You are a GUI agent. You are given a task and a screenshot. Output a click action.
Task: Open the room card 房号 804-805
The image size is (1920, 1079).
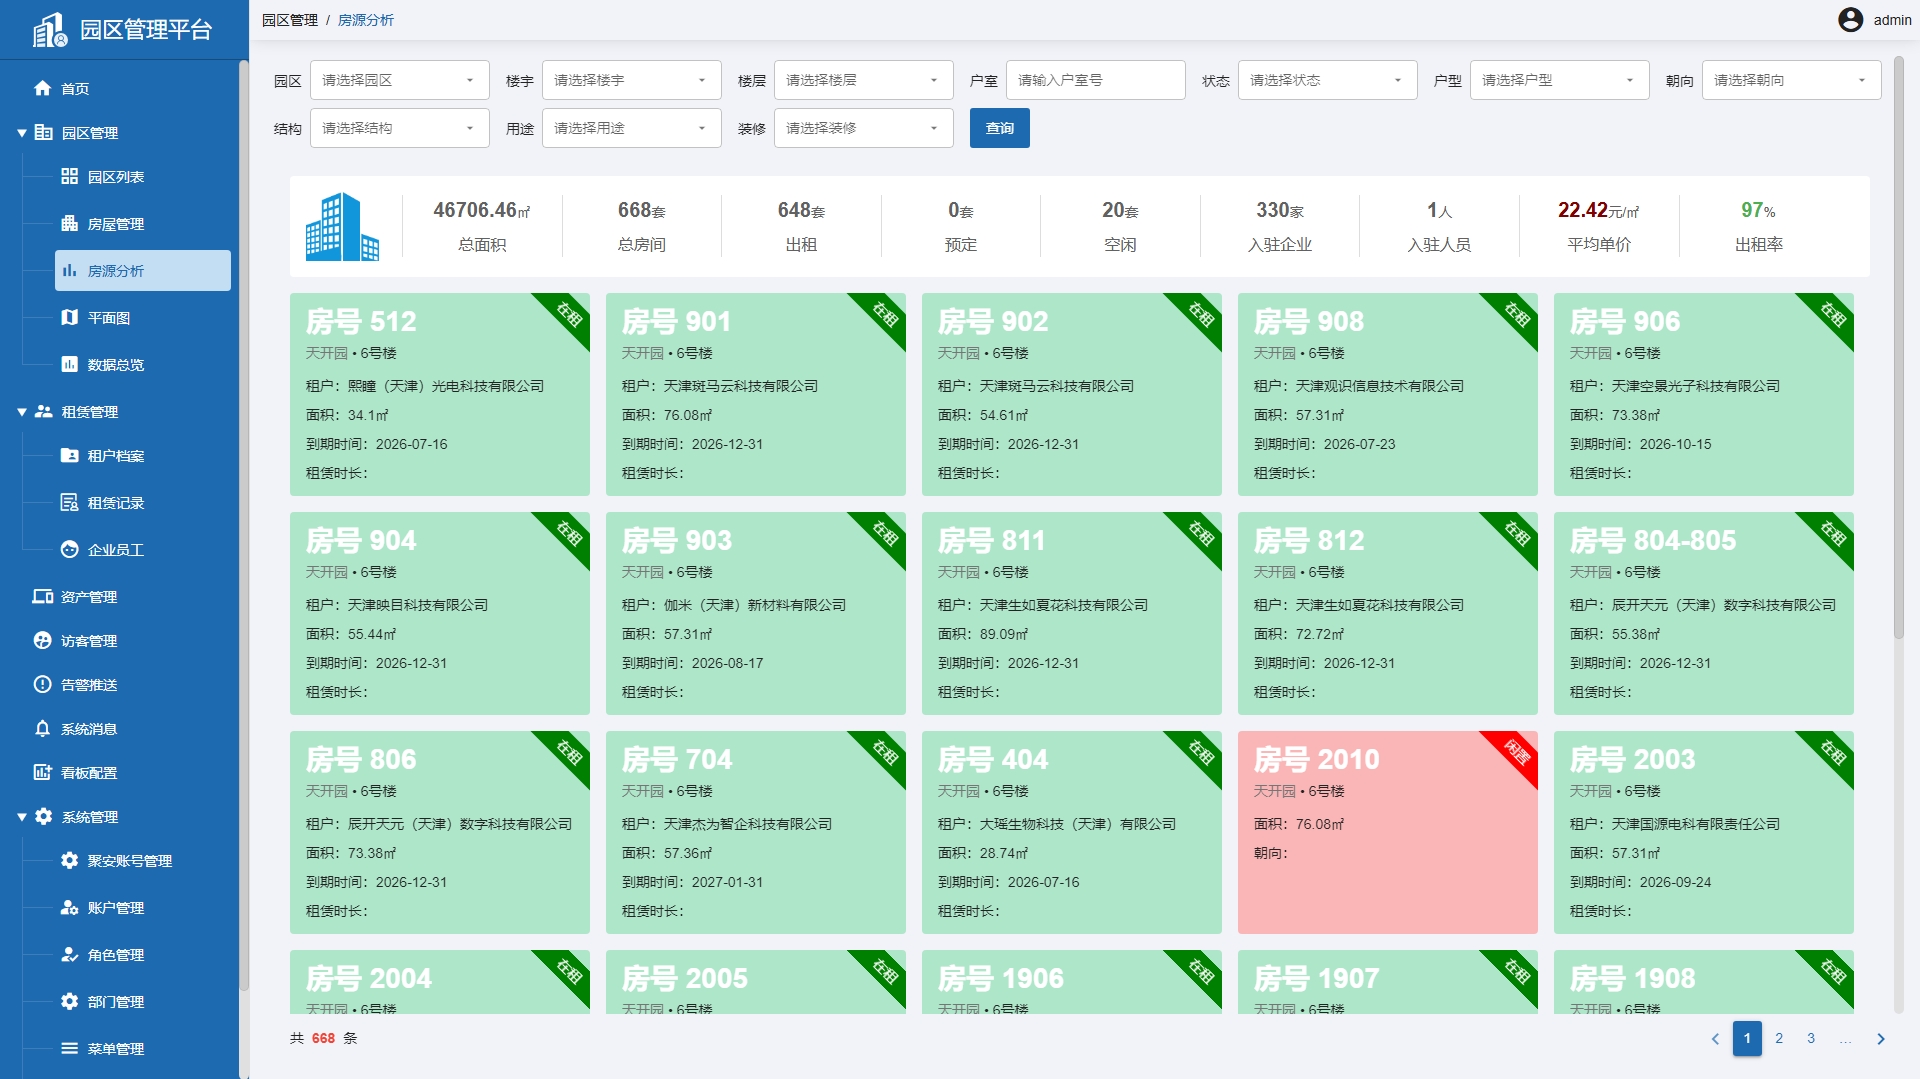[1703, 613]
